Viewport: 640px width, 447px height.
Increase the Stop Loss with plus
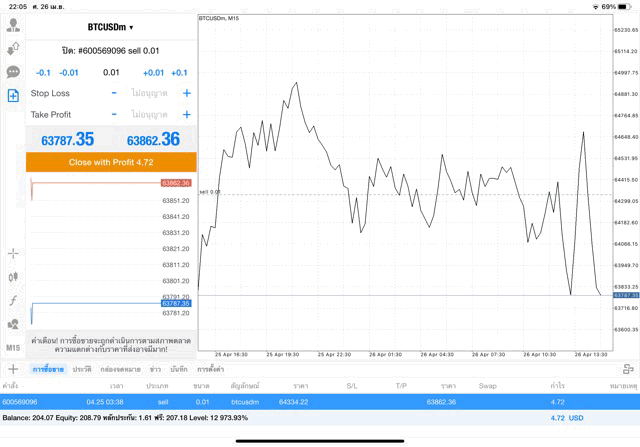point(186,93)
